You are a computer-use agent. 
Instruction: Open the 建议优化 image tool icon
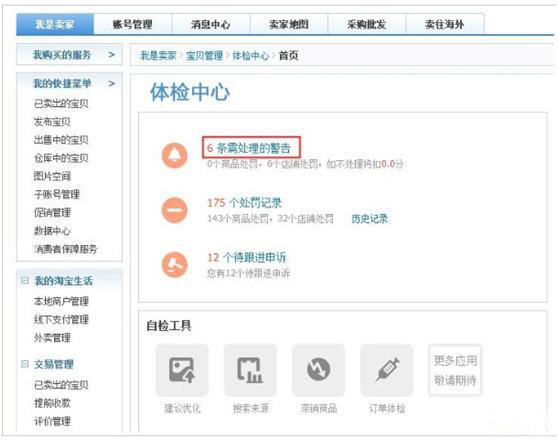(x=182, y=370)
